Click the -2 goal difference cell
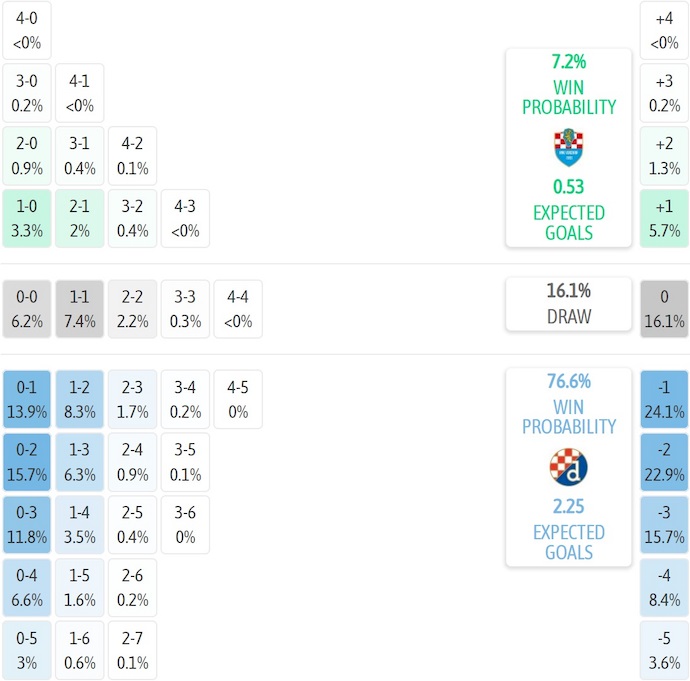Viewport: 690px width, 681px height. point(664,462)
